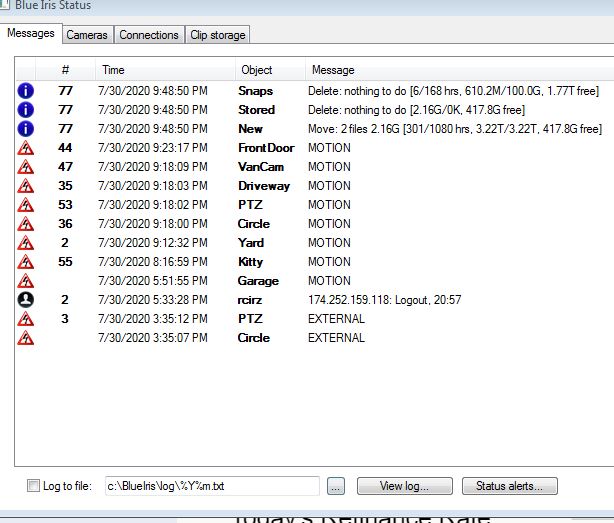
Task: Click alert icon beside Circle 9:18:00 PM
Action: (25, 224)
